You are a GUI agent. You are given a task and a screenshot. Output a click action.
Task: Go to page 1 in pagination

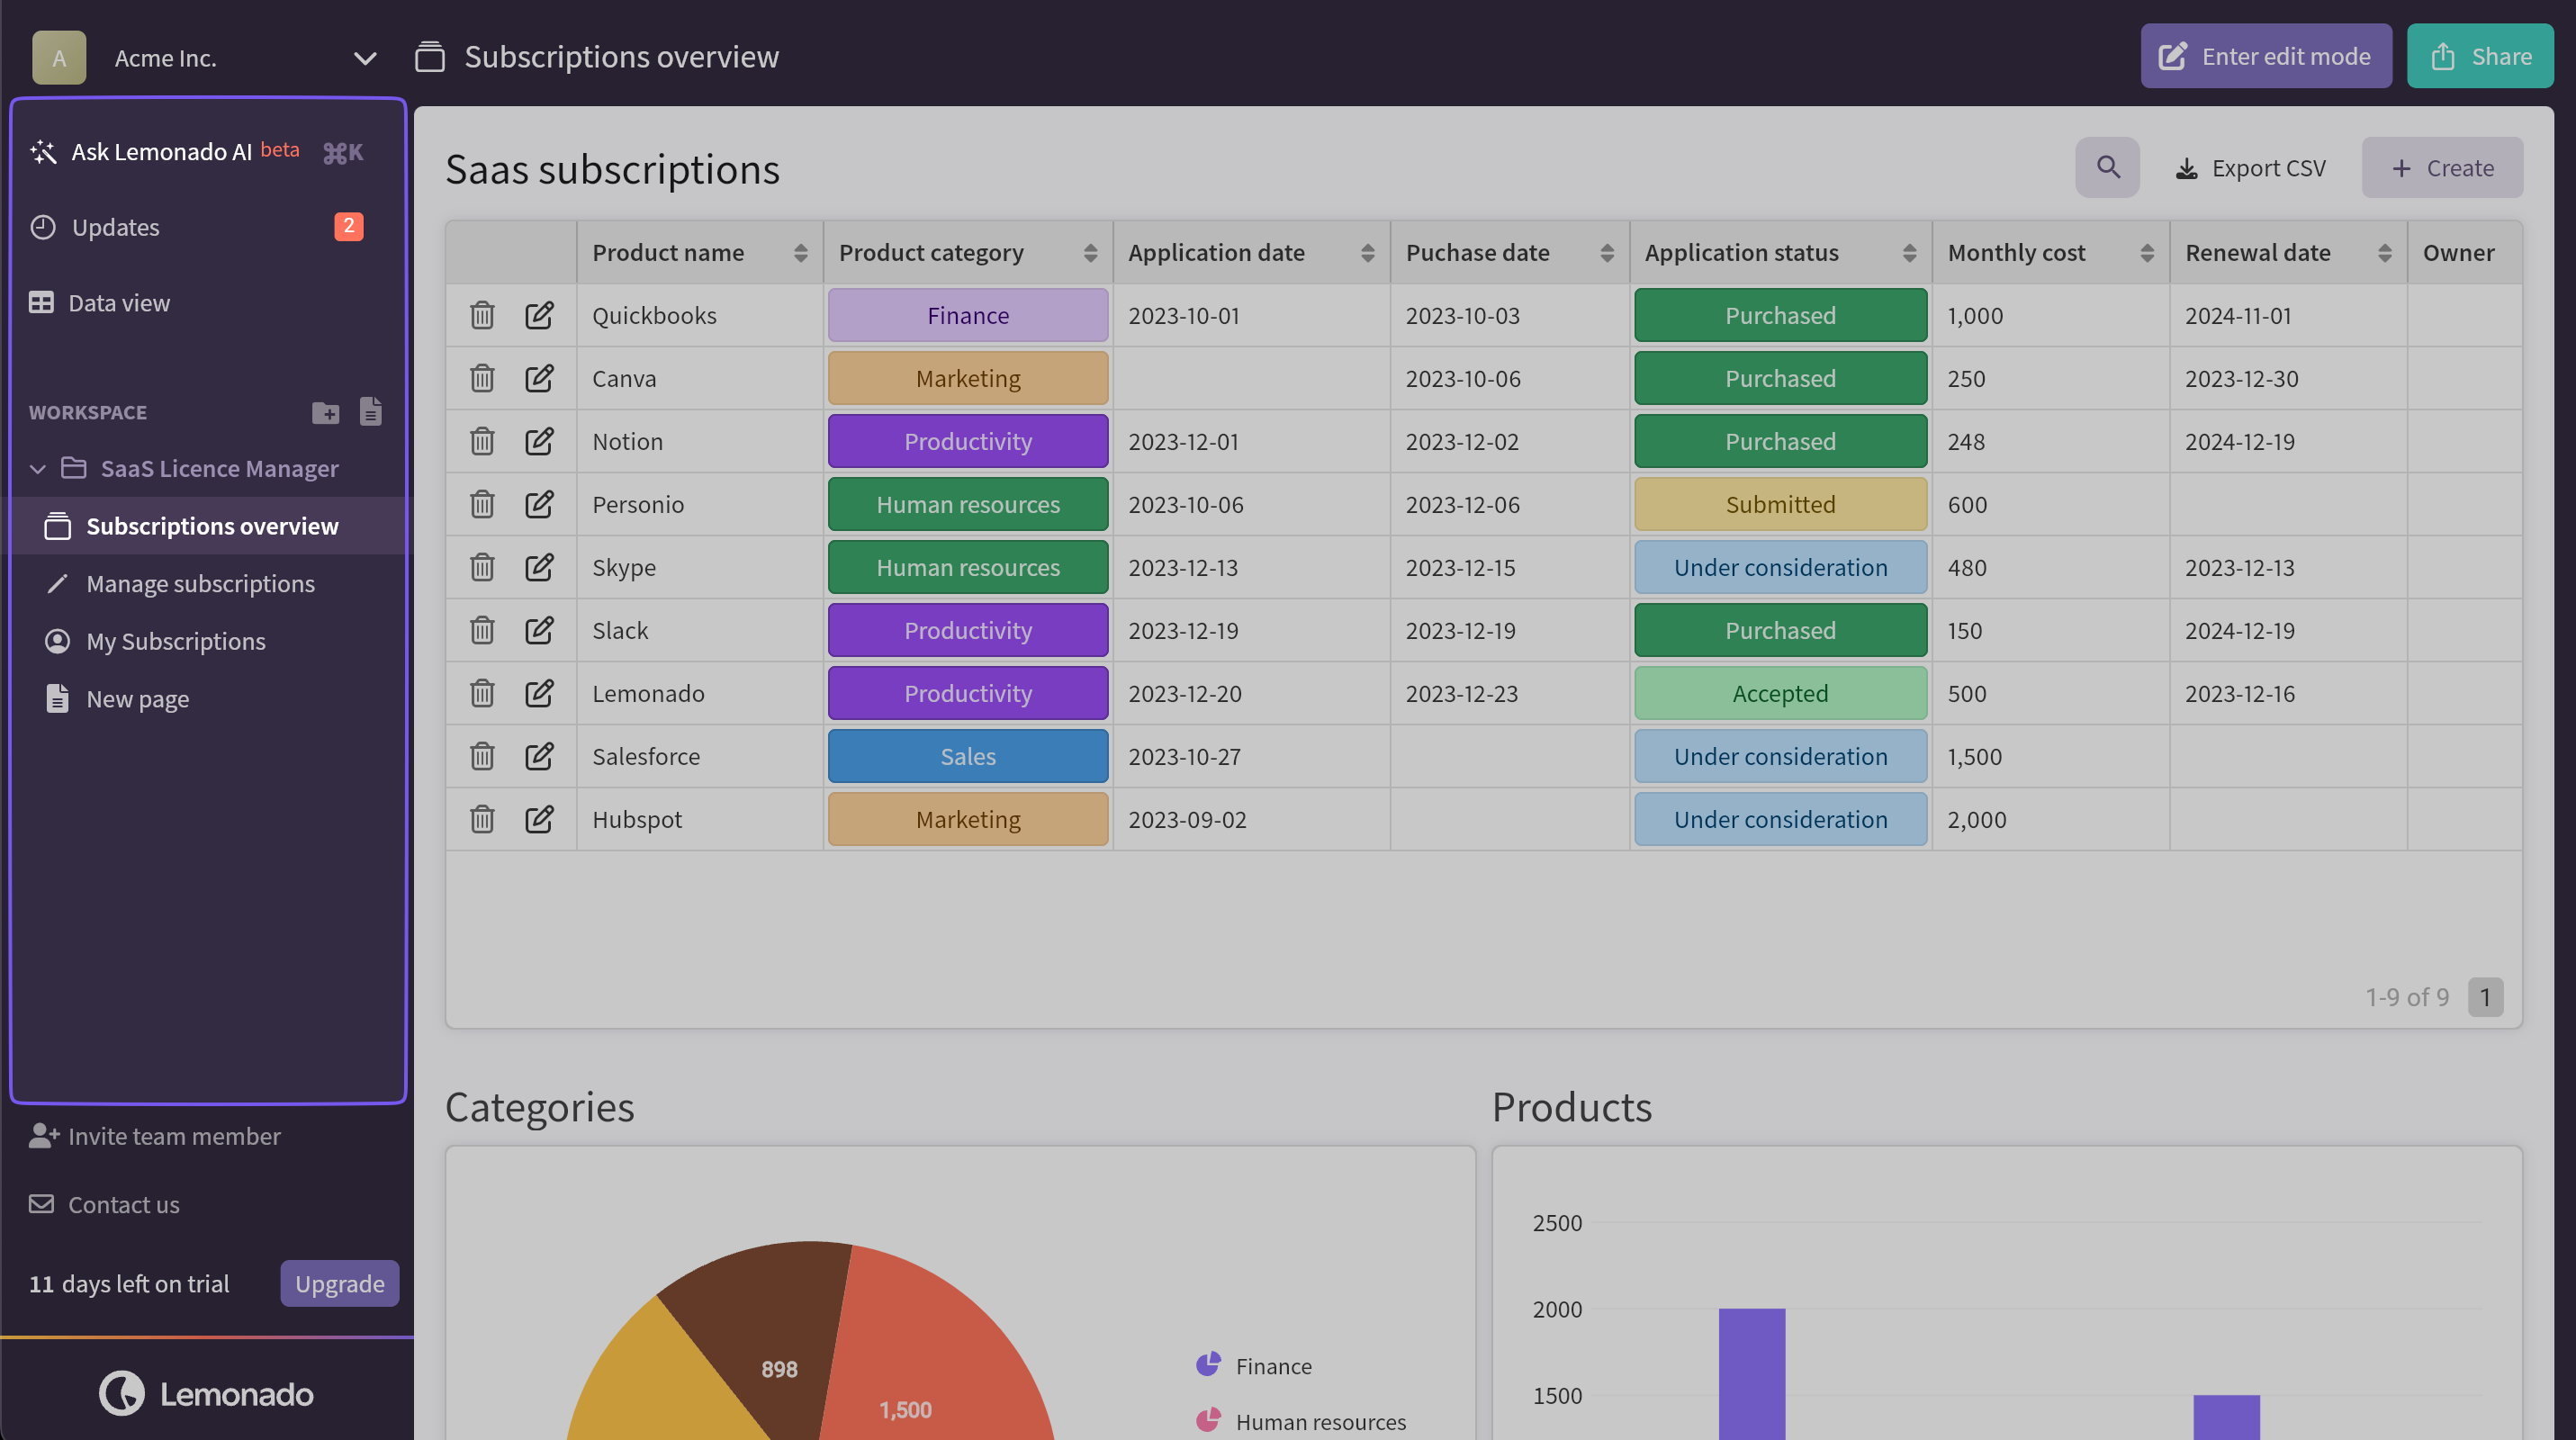tap(2485, 997)
